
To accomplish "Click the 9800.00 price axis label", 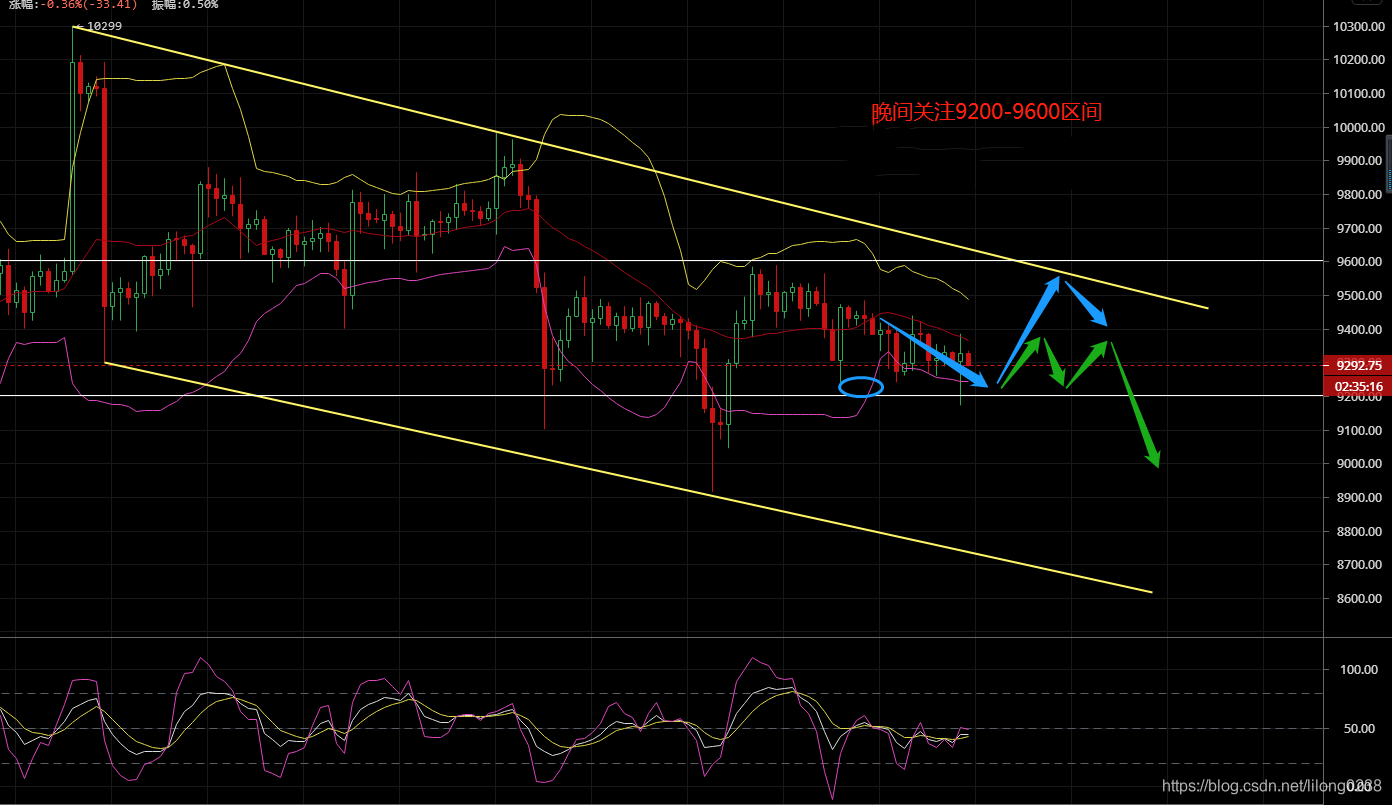I will (x=1358, y=195).
